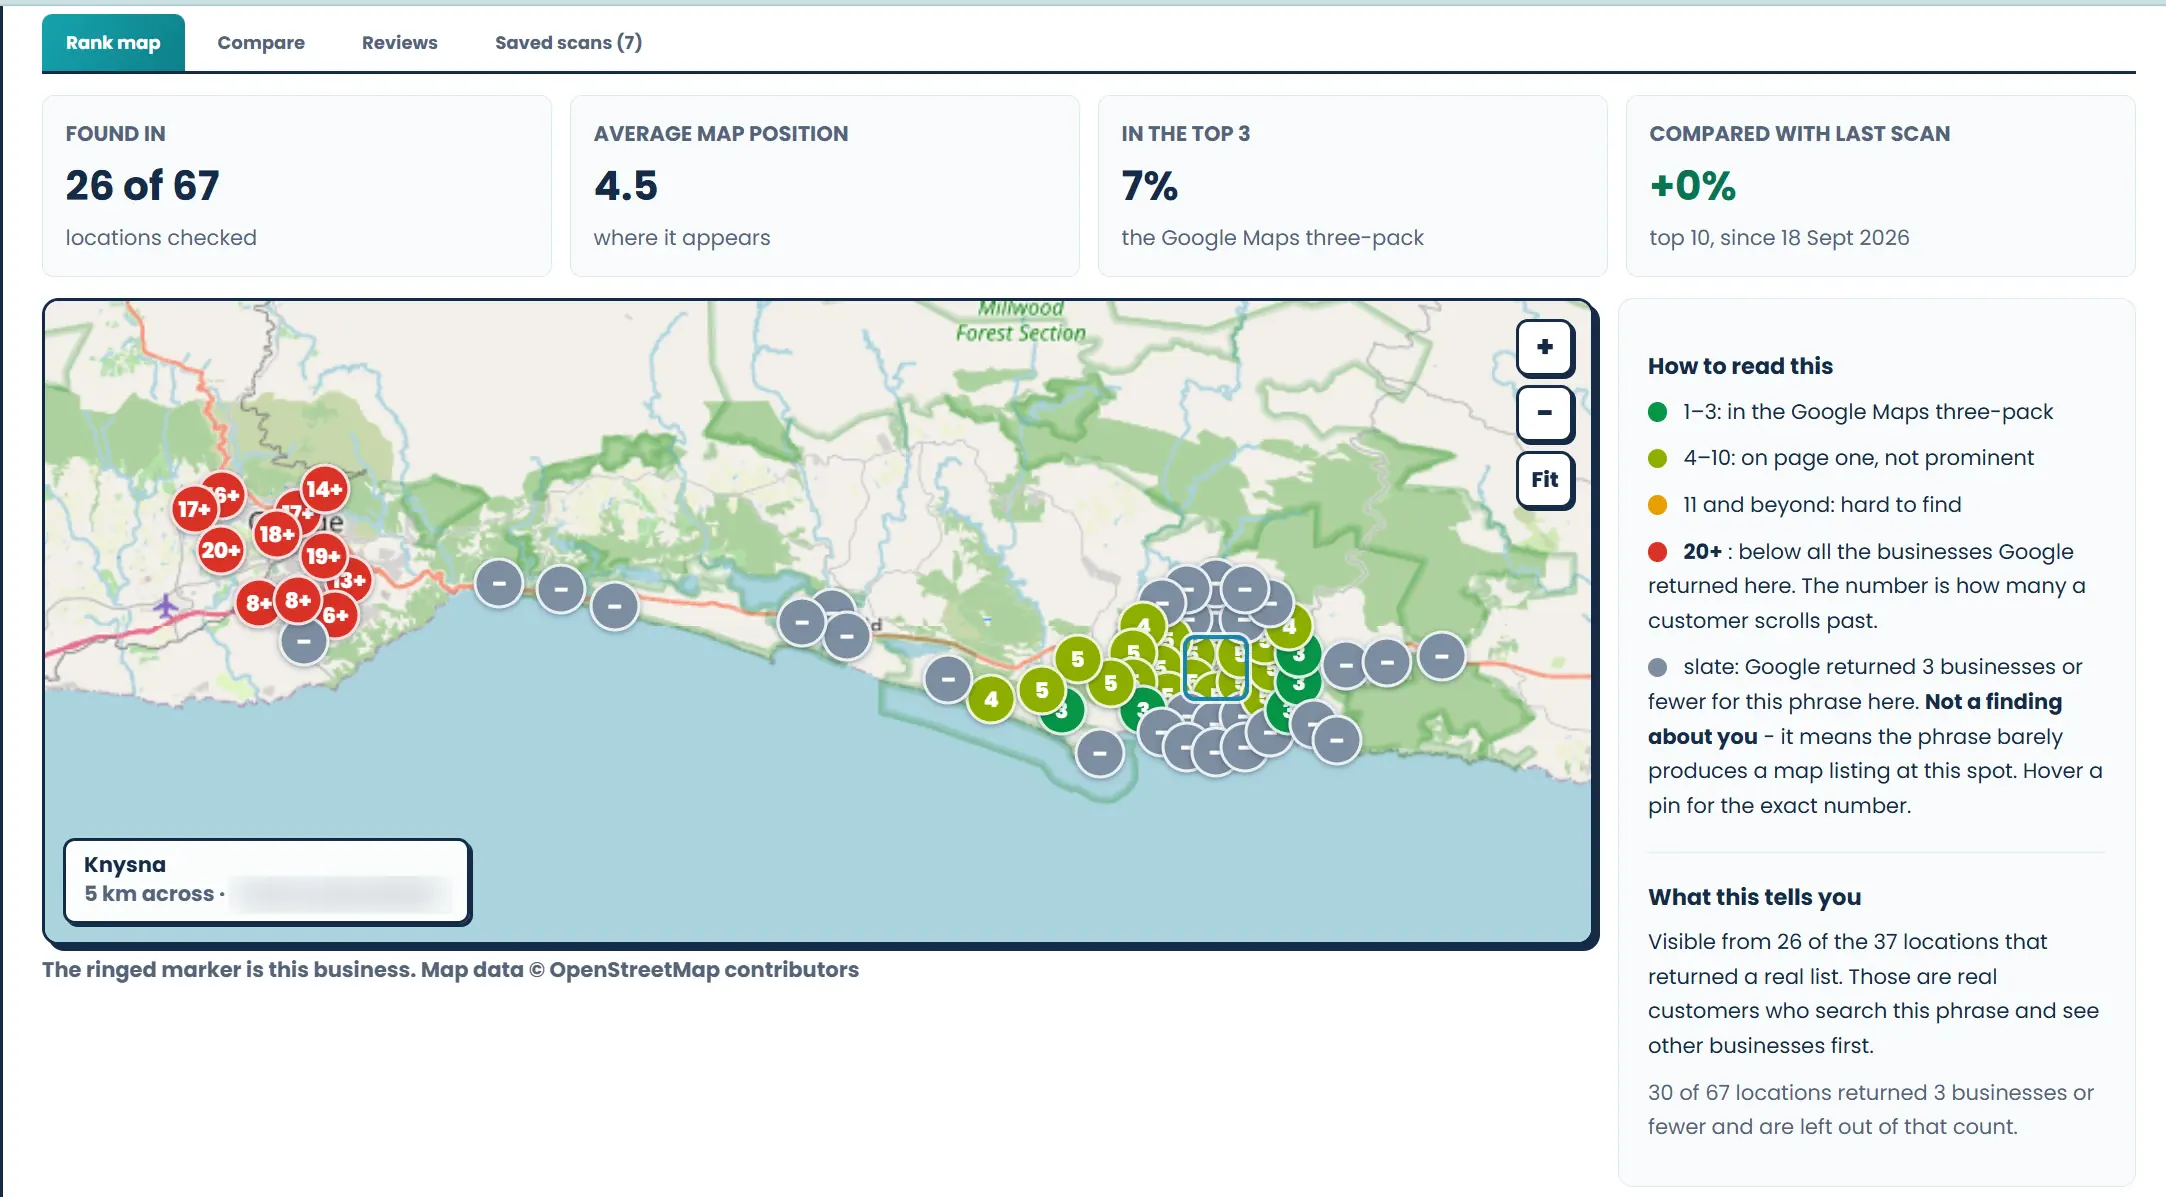
Task: Click the "the Google Maps three-pack" card caption
Action: (x=1272, y=238)
